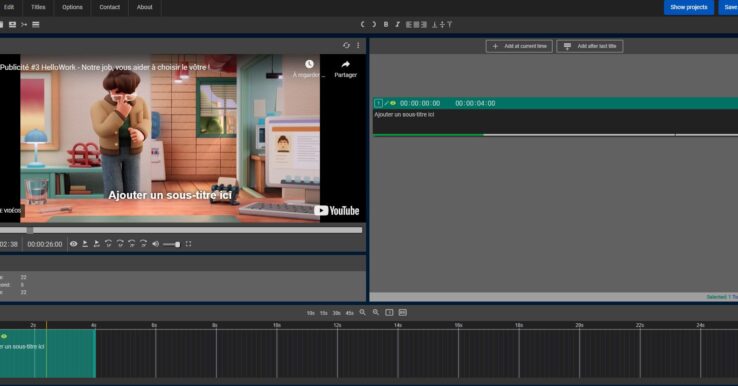Open the video panel three-dots menu
738x386 pixels.
point(358,45)
